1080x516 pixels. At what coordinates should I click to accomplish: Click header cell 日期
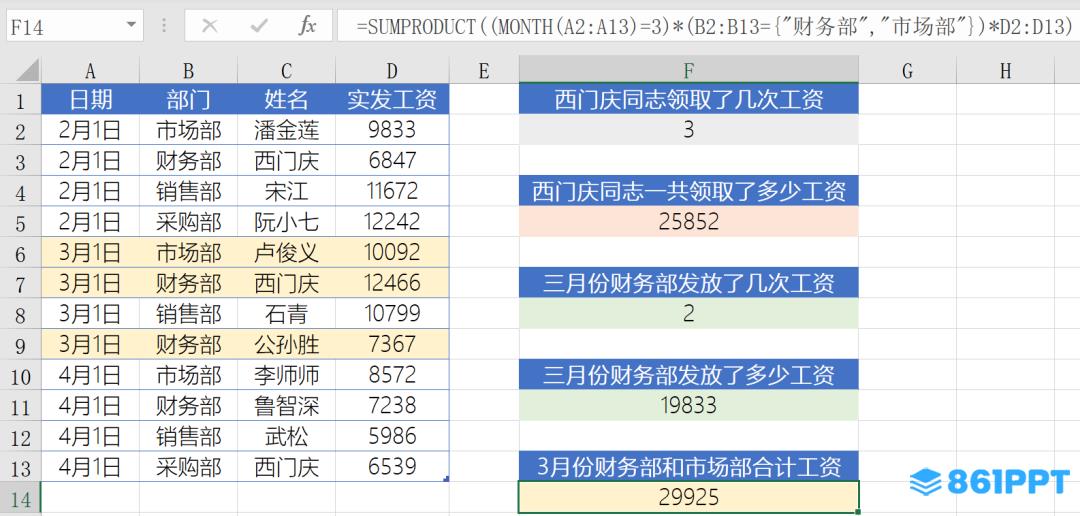(90, 100)
